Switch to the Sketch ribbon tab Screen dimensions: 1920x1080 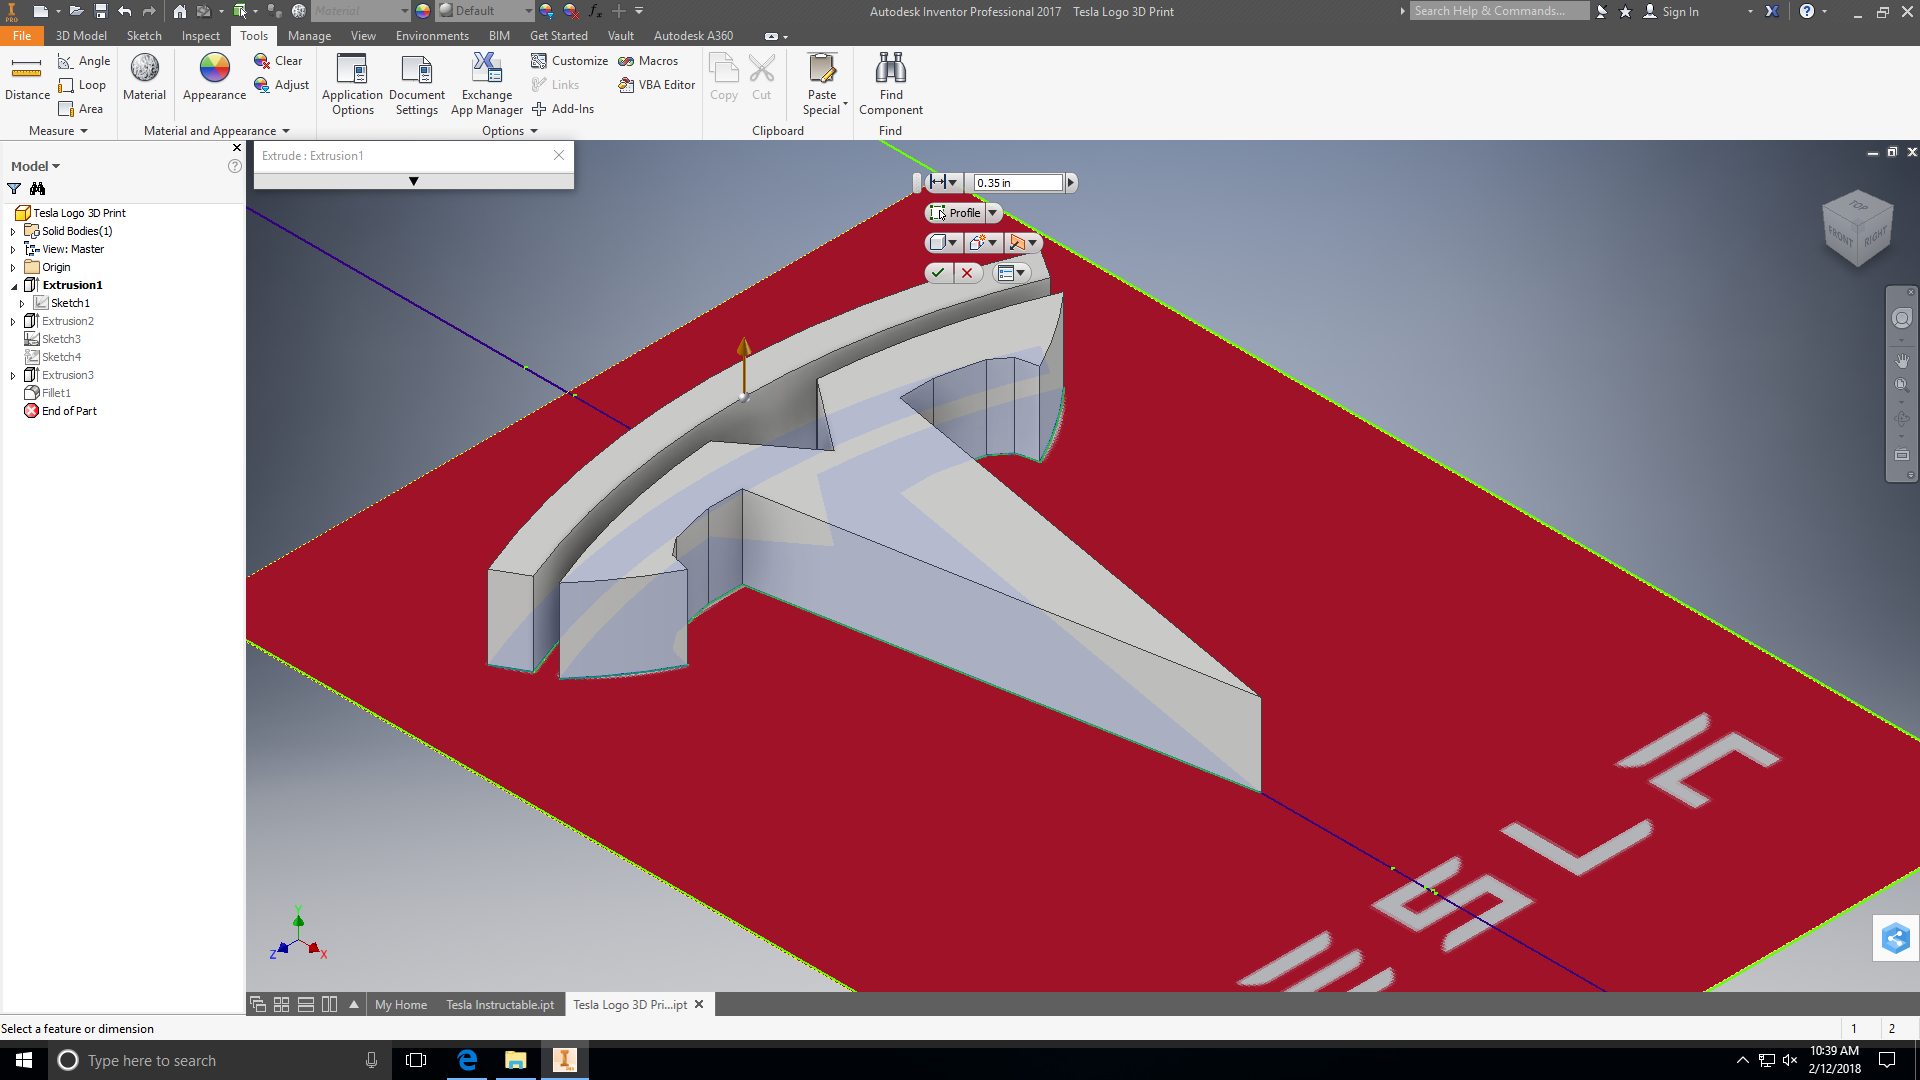(144, 36)
